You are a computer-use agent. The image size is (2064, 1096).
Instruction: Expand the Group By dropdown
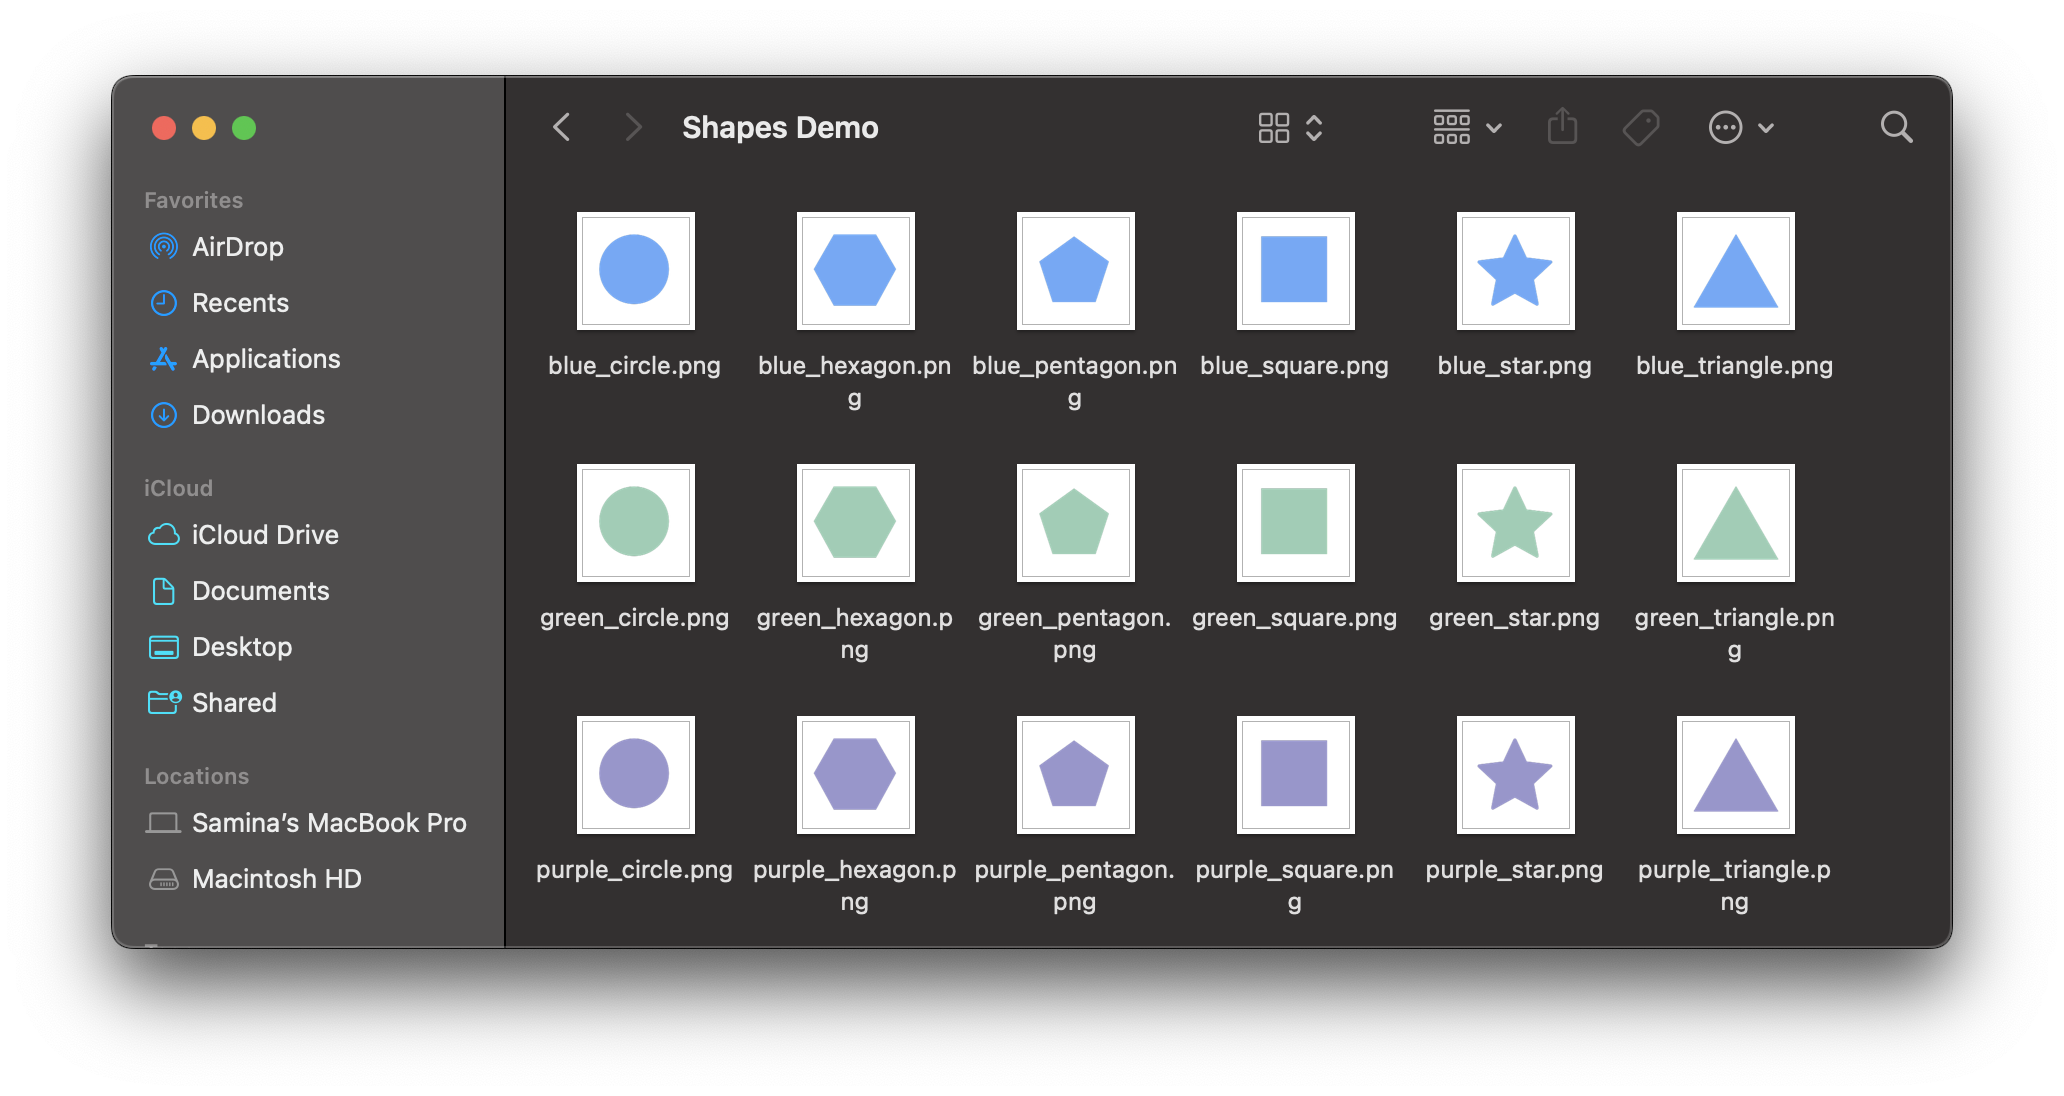[x=1467, y=127]
